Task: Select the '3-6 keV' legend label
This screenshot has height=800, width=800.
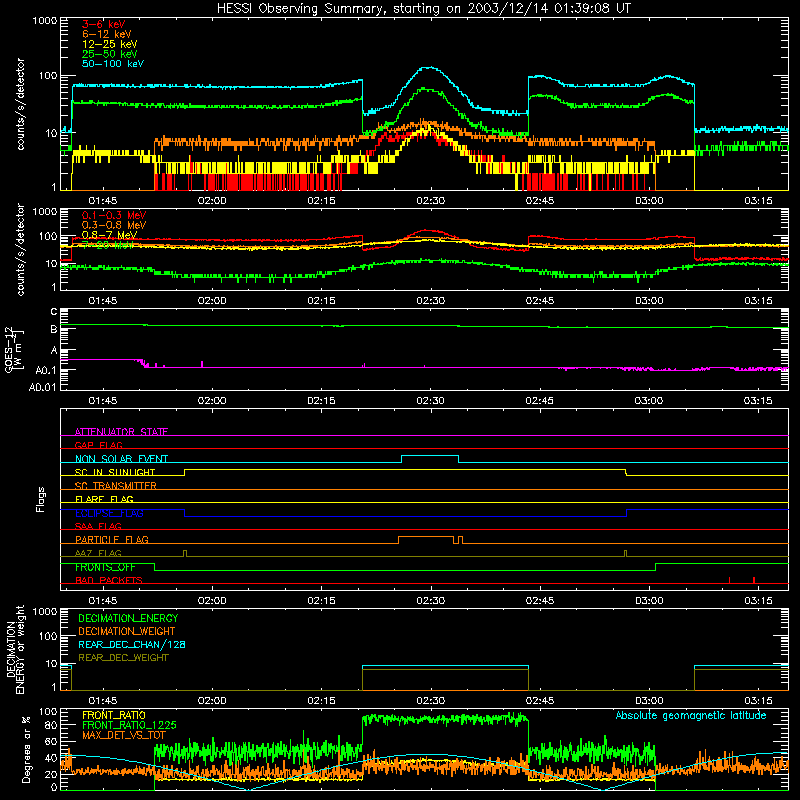Action: (104, 24)
